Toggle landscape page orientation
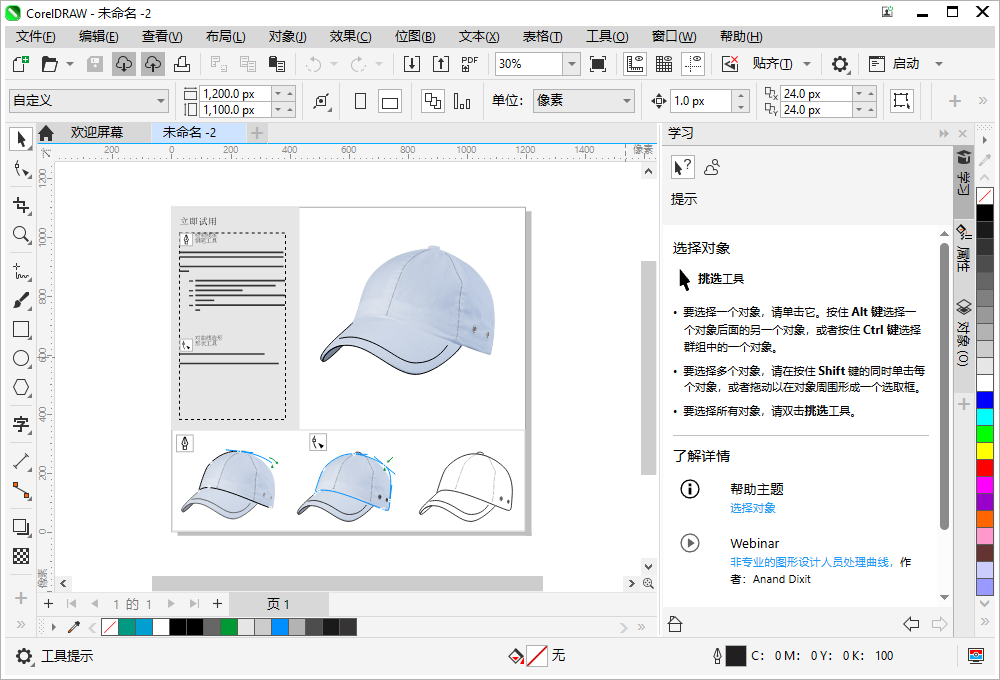Image resolution: width=1000 pixels, height=680 pixels. (x=390, y=101)
